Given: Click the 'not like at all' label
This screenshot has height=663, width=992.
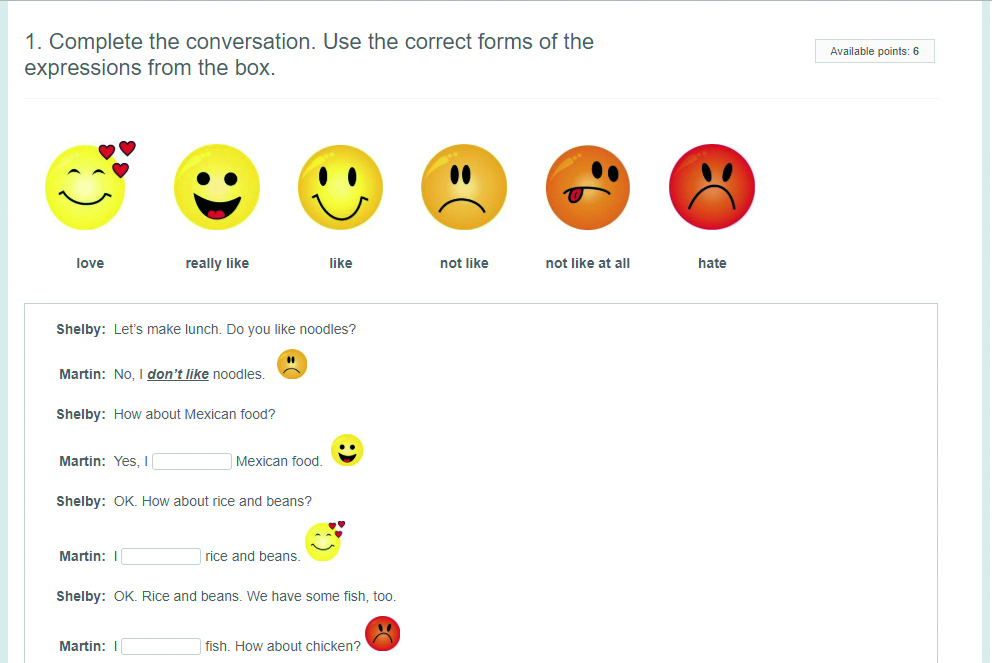Looking at the screenshot, I should (x=588, y=263).
